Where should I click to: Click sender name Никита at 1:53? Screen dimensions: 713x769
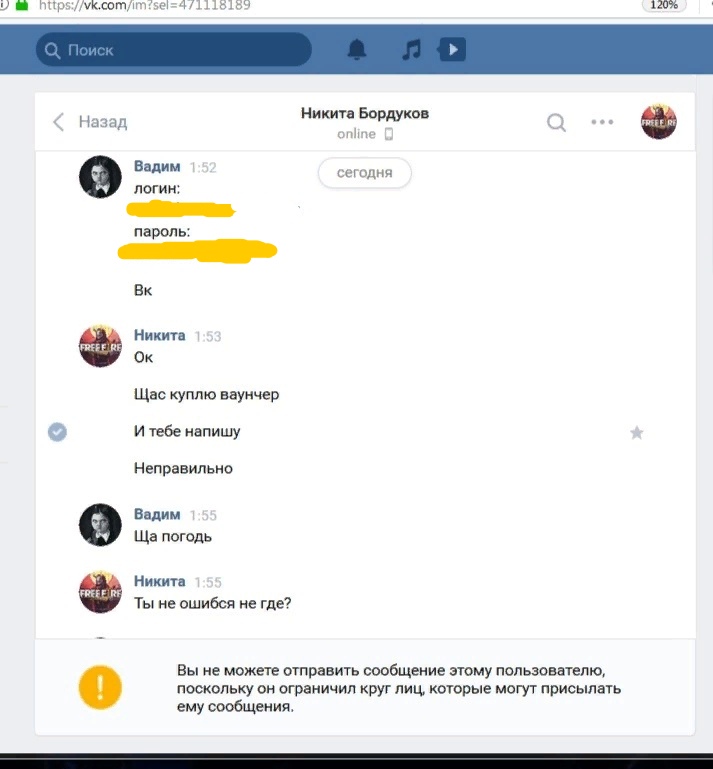[159, 335]
